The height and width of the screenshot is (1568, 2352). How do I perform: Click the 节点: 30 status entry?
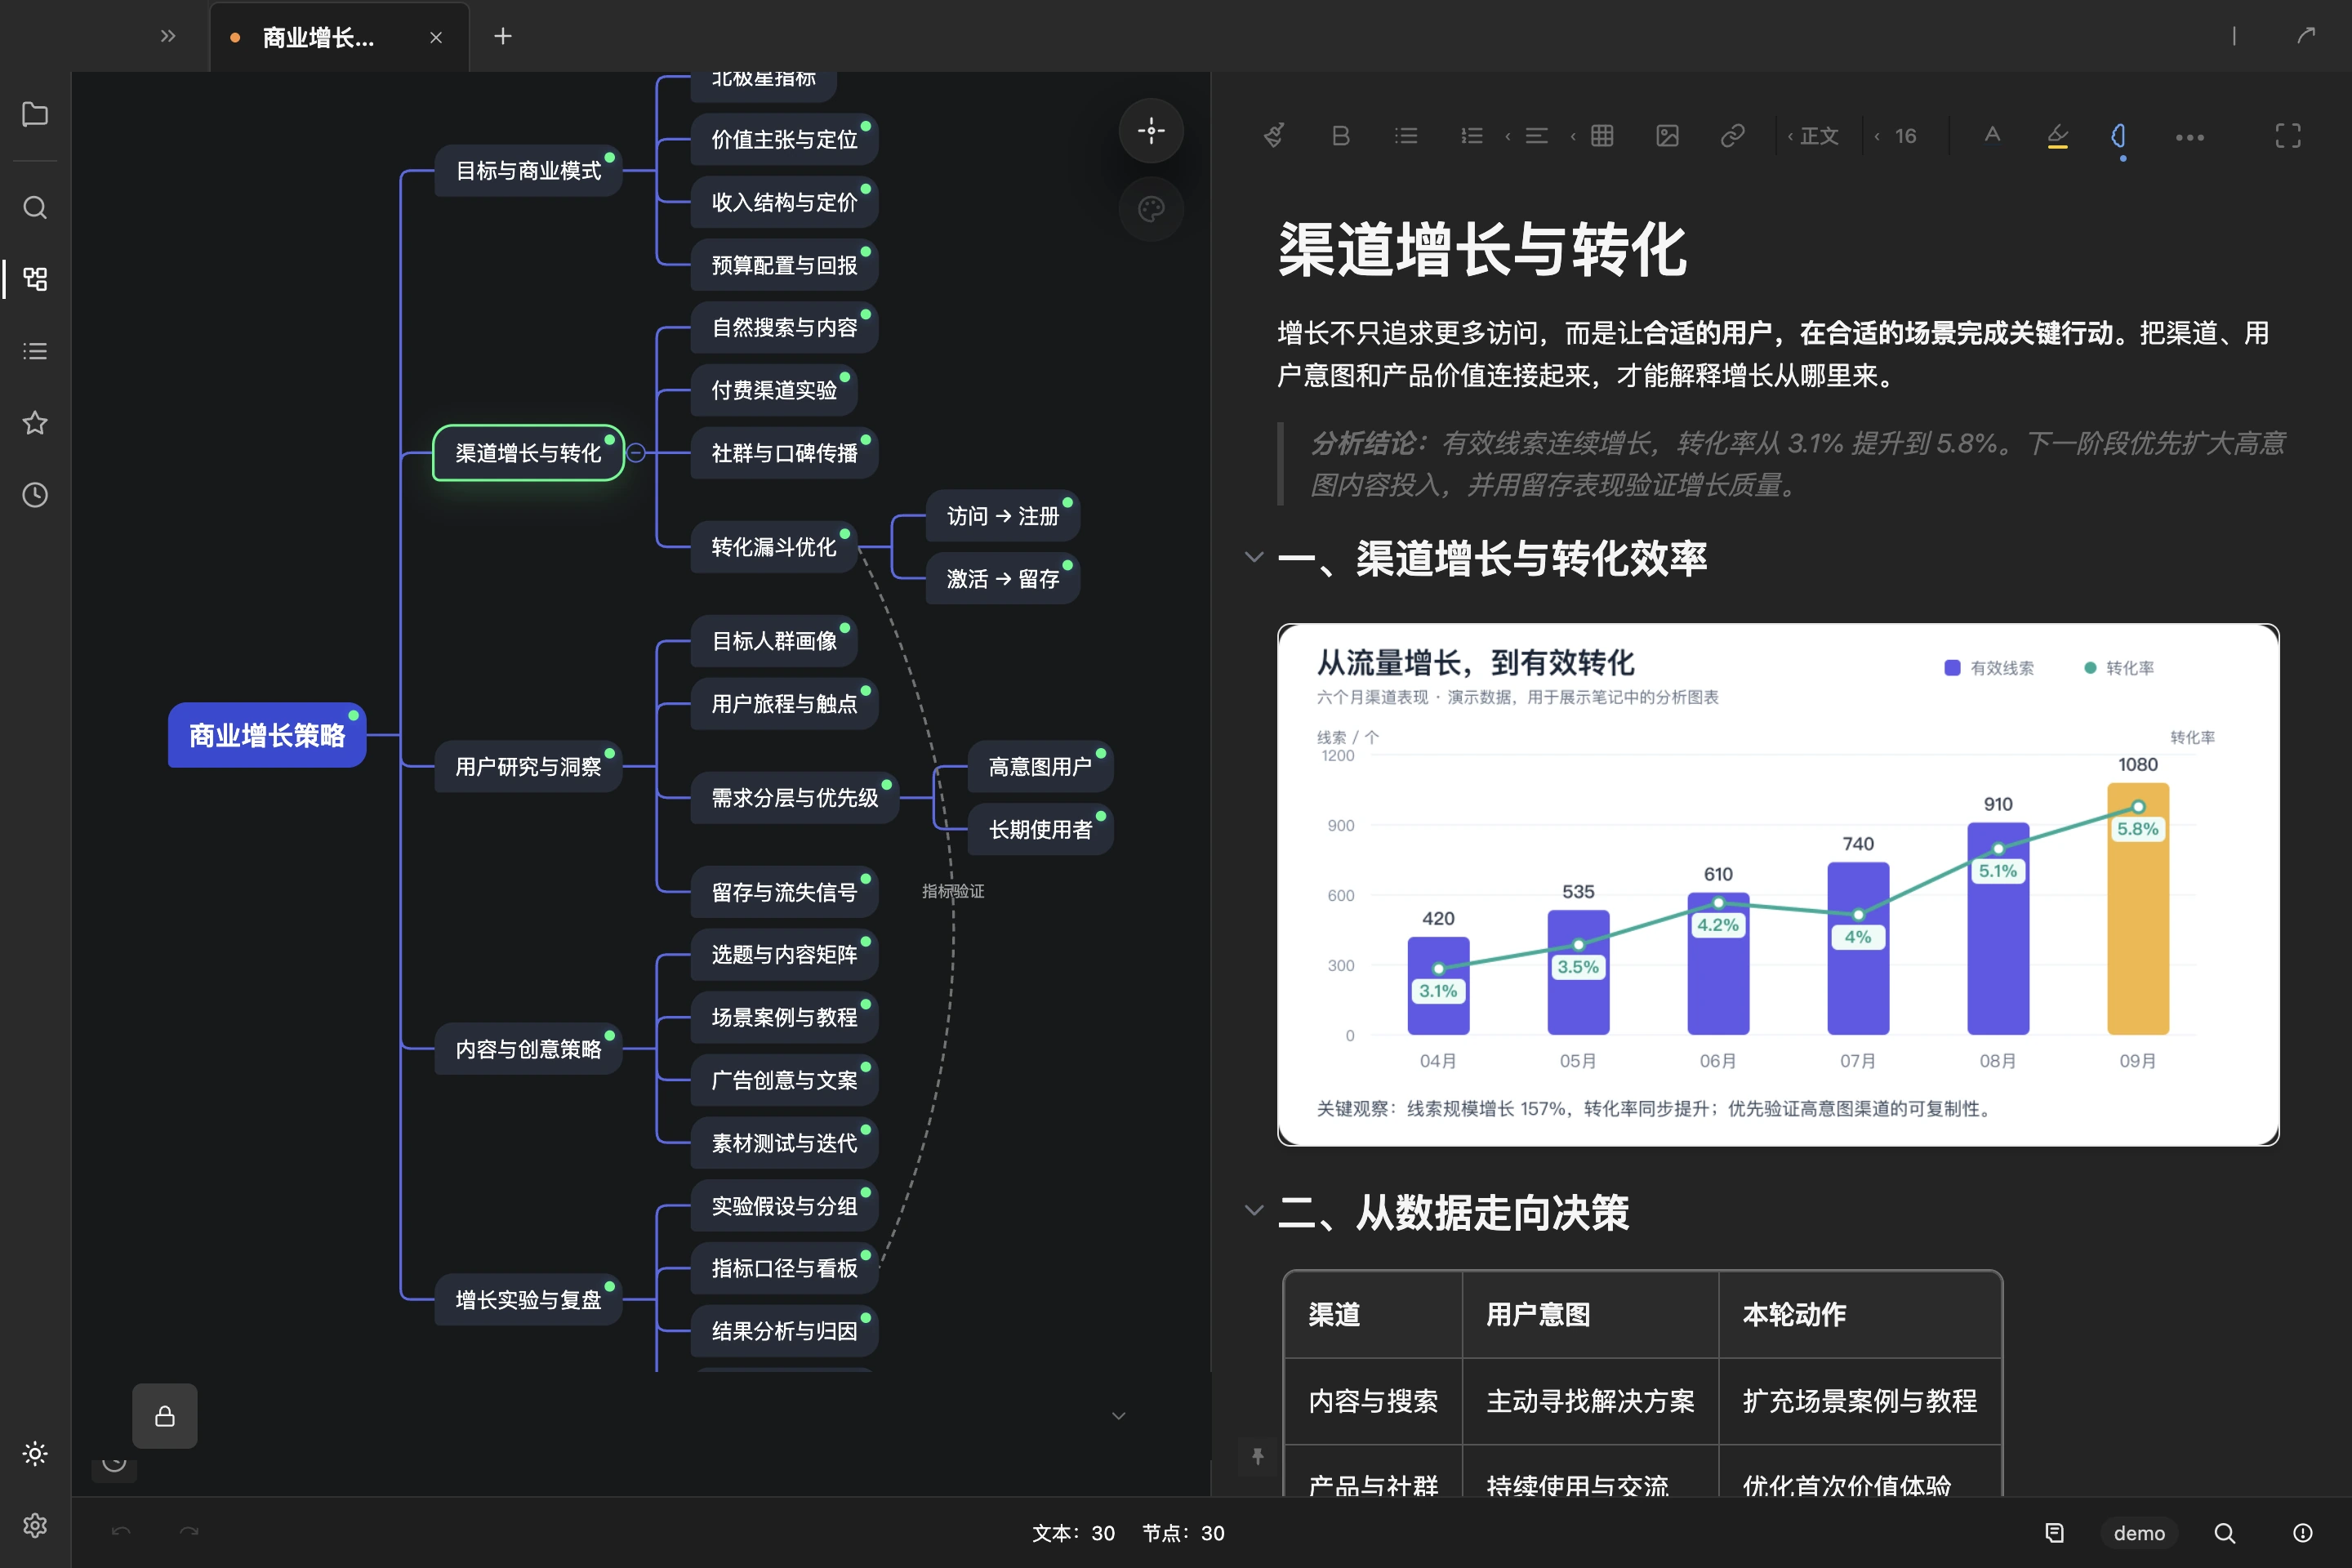pyautogui.click(x=1183, y=1533)
